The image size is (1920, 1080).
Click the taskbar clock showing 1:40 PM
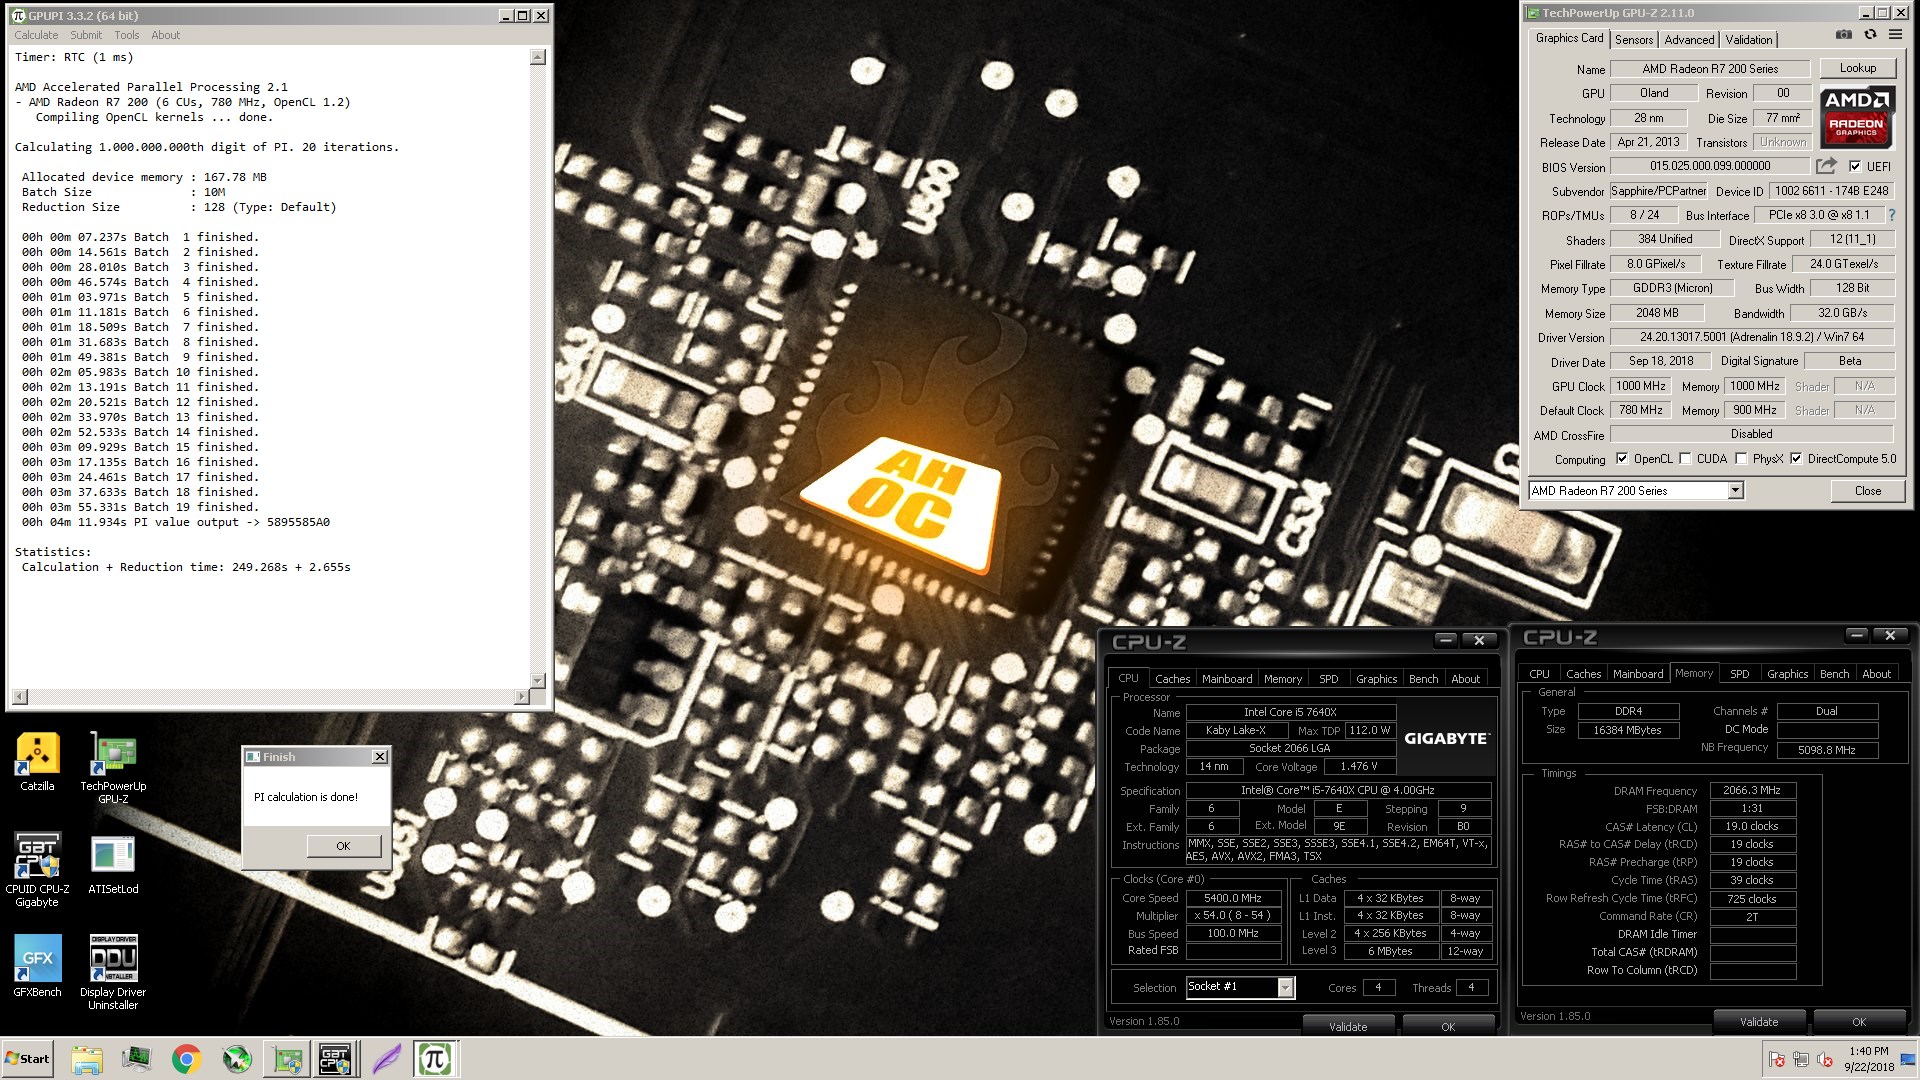click(x=1868, y=1059)
